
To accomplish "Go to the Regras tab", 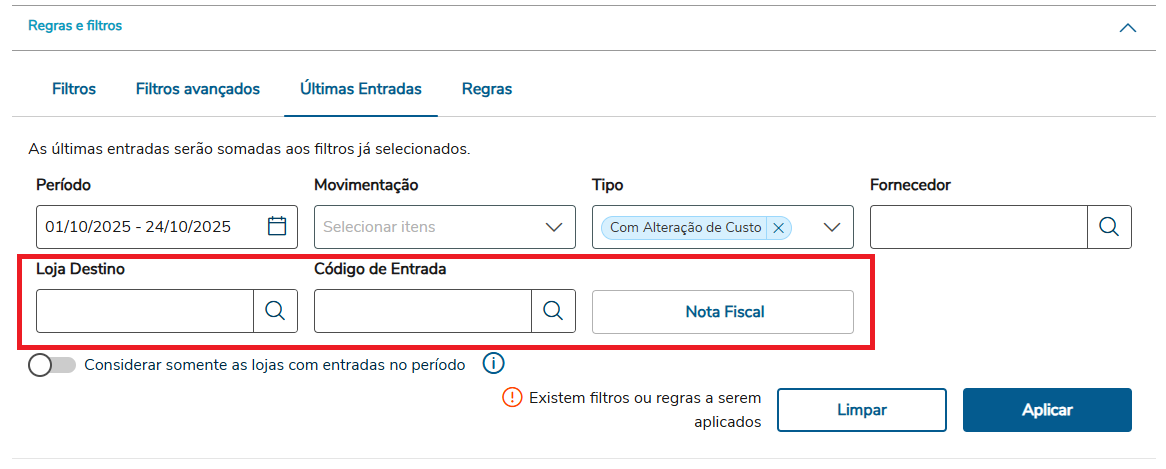I will [x=487, y=89].
